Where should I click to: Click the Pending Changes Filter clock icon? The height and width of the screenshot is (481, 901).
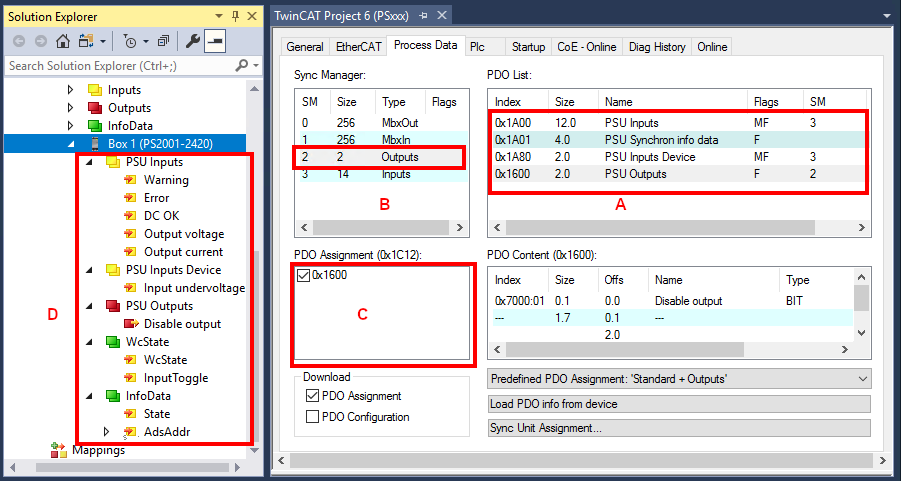point(131,41)
